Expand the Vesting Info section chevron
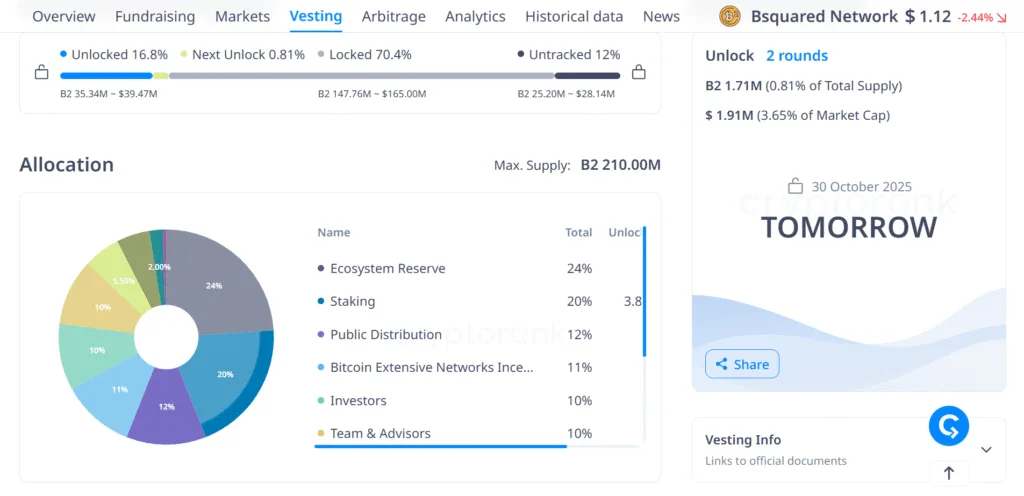Image resolution: width=1024 pixels, height=496 pixels. (986, 449)
